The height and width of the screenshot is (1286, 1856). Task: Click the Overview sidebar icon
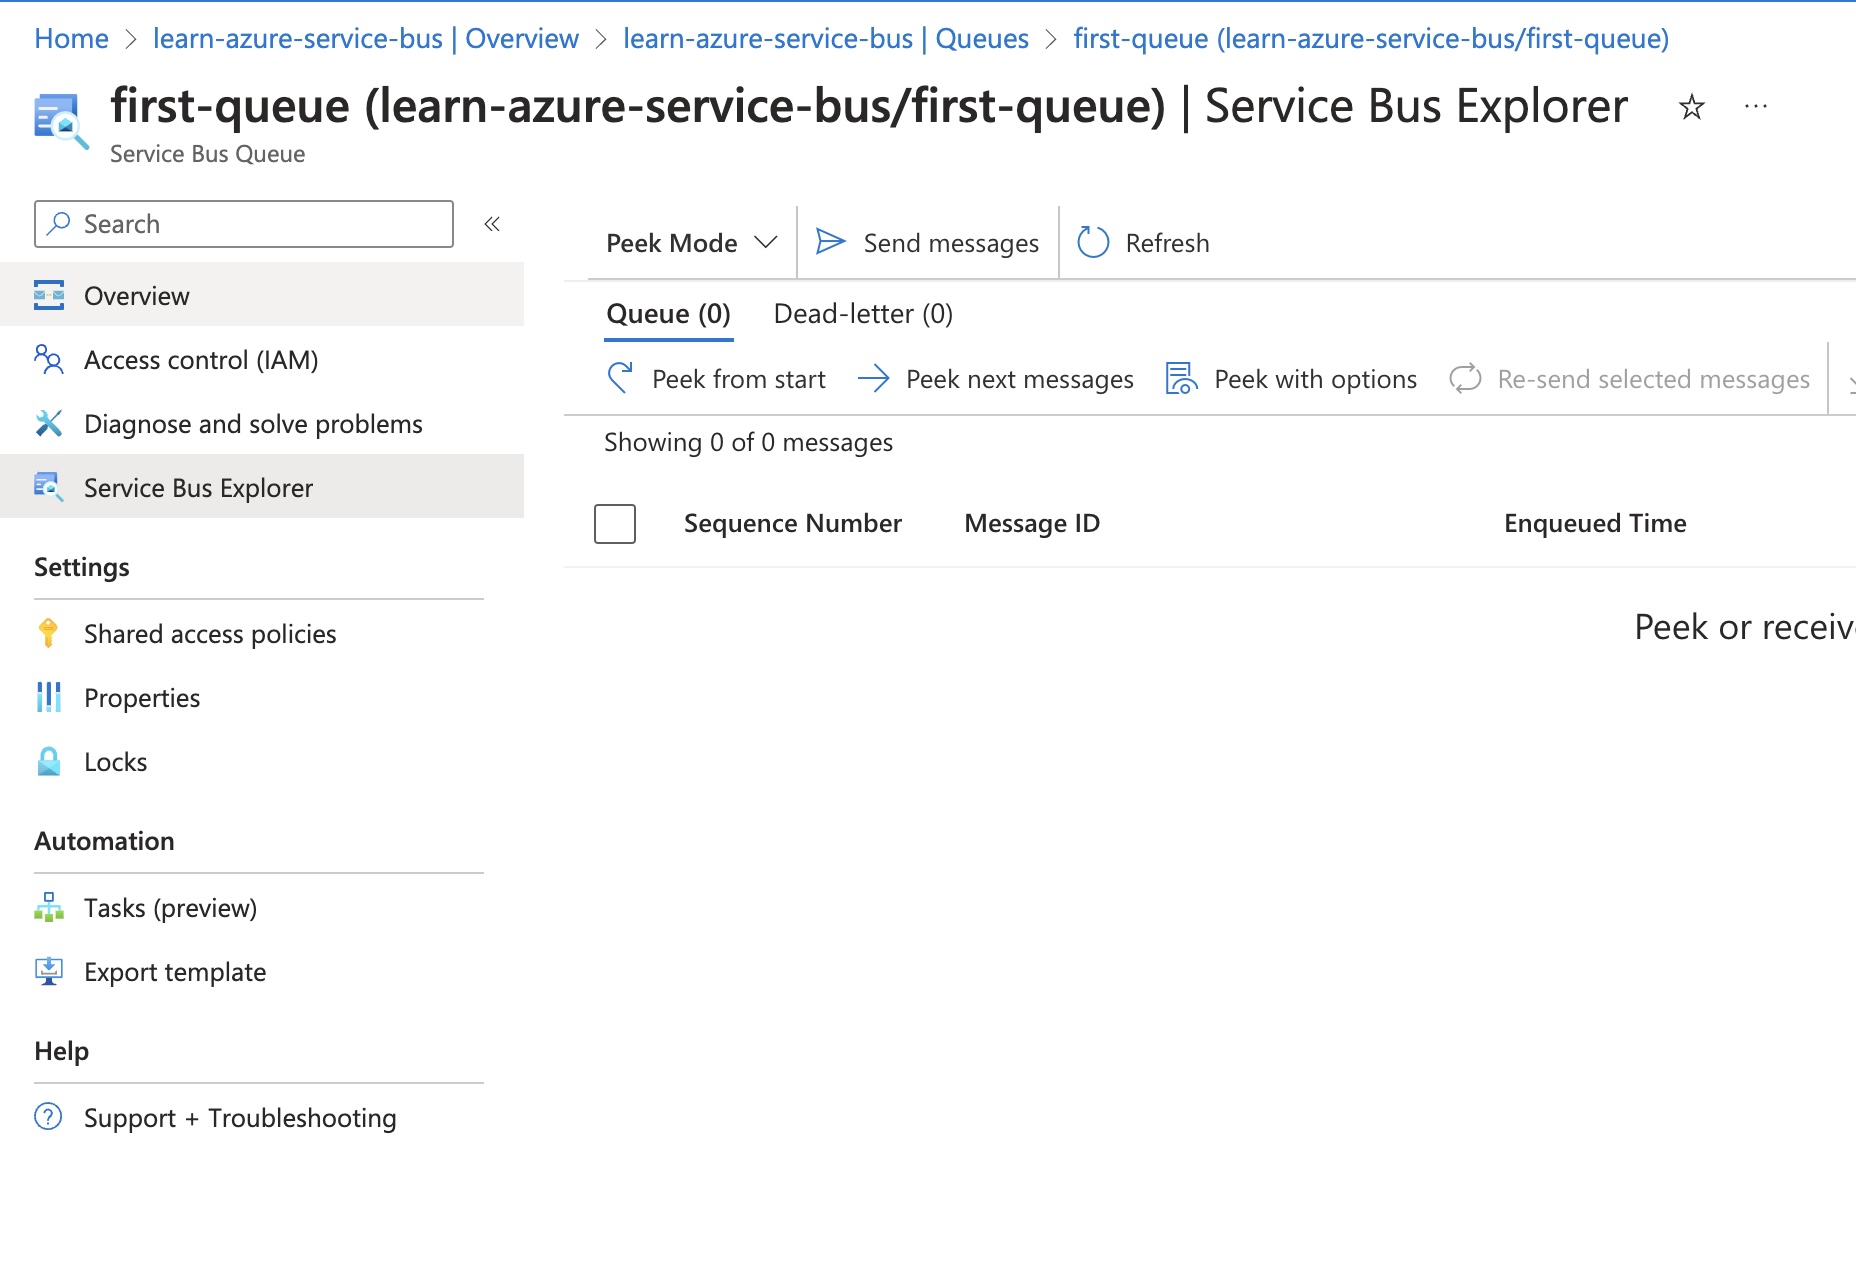tap(49, 295)
